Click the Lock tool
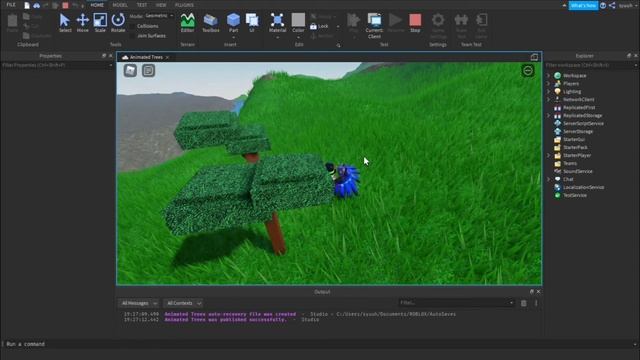 (319, 26)
